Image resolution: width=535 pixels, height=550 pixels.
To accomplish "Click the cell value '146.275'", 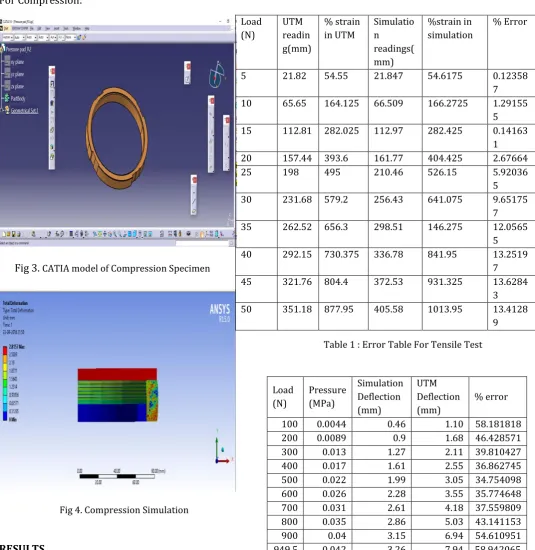I will coord(445,227).
